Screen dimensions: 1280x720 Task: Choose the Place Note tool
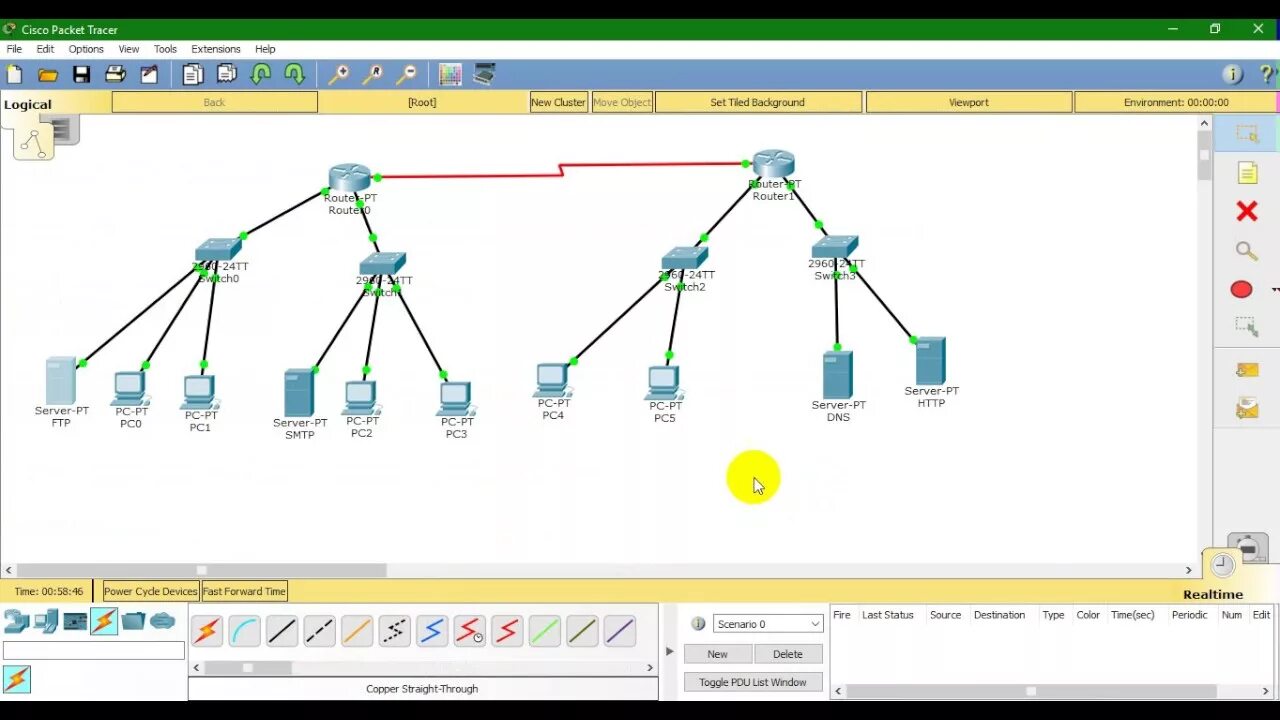(x=1247, y=173)
